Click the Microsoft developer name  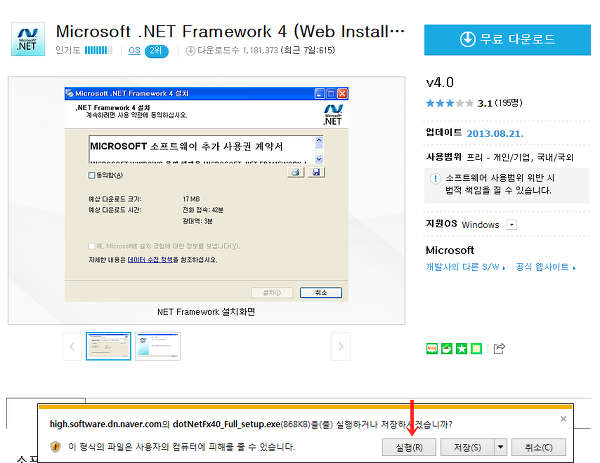450,250
